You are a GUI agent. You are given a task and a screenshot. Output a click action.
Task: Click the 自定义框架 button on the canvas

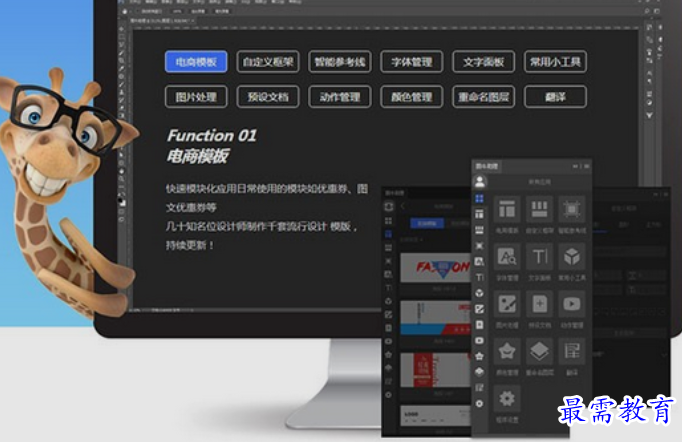268,62
